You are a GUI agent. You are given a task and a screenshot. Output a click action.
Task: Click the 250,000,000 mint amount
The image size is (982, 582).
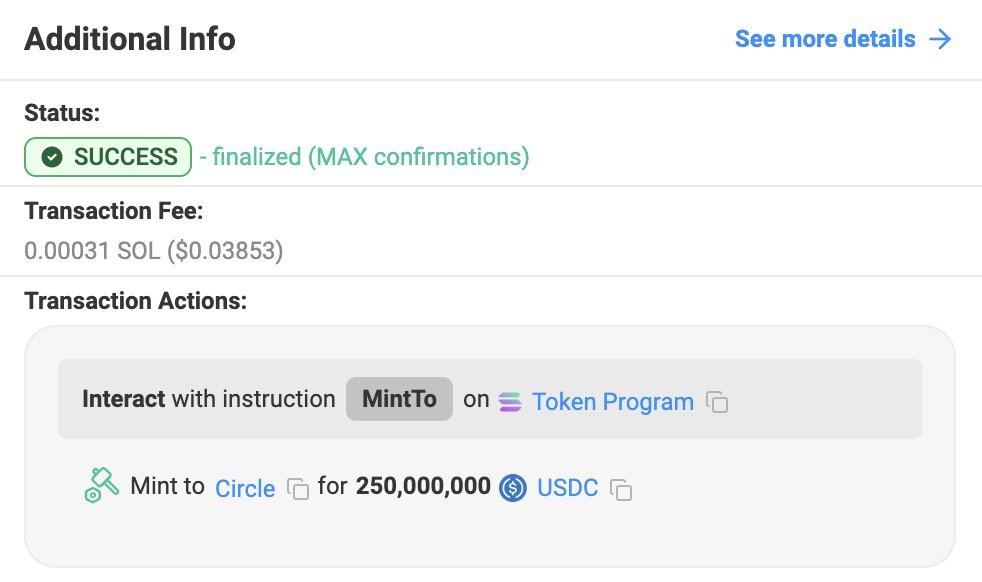coord(423,487)
